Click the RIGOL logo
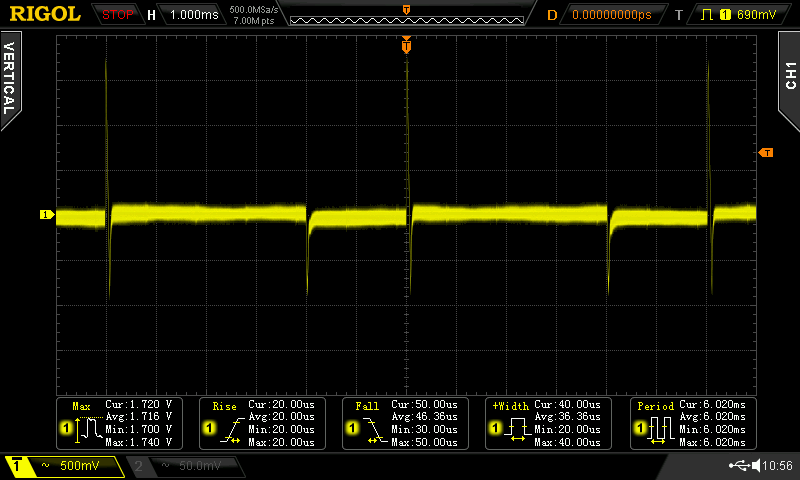The width and height of the screenshot is (800, 480). (46, 14)
